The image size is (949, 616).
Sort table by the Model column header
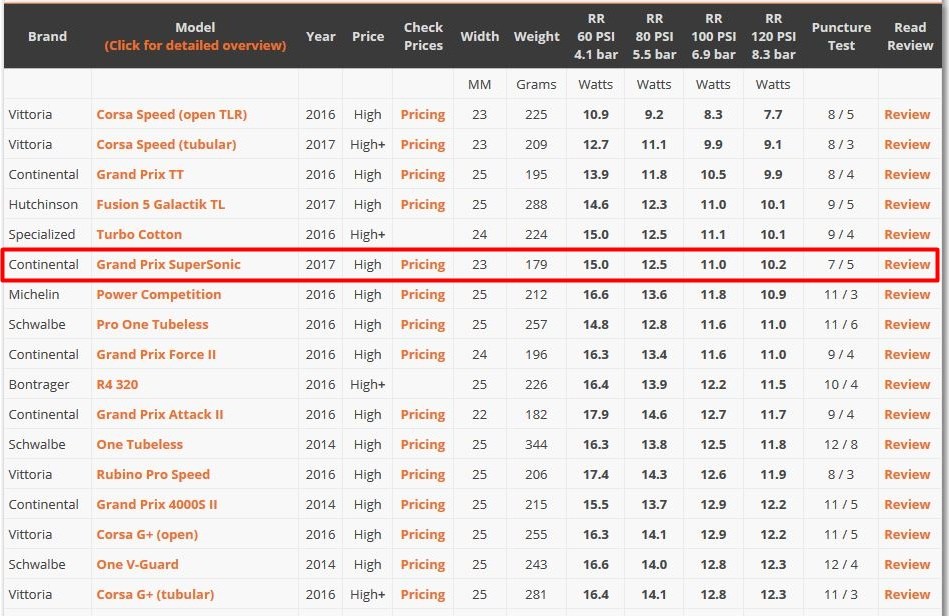click(195, 36)
